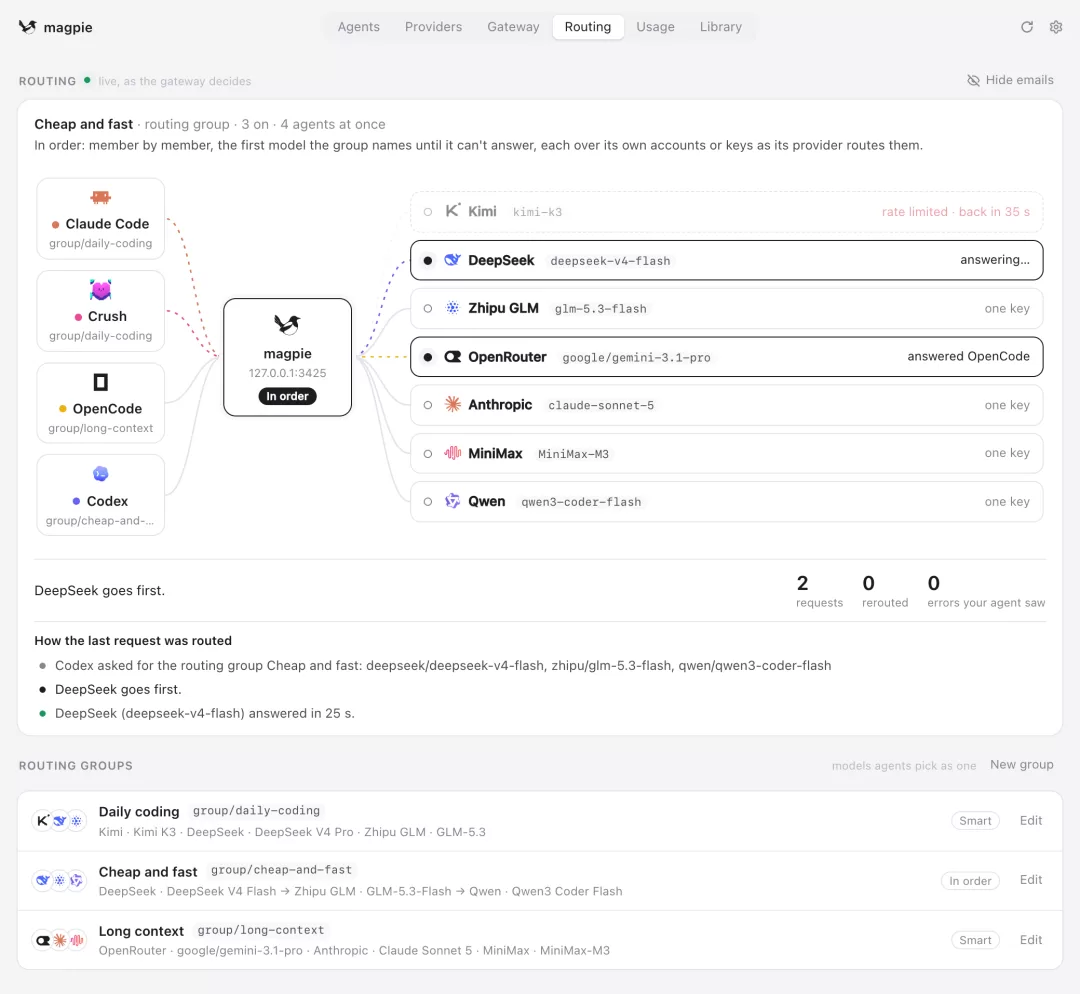This screenshot has height=994, width=1080.
Task: Click the OpenCode agent square icon
Action: tap(101, 382)
